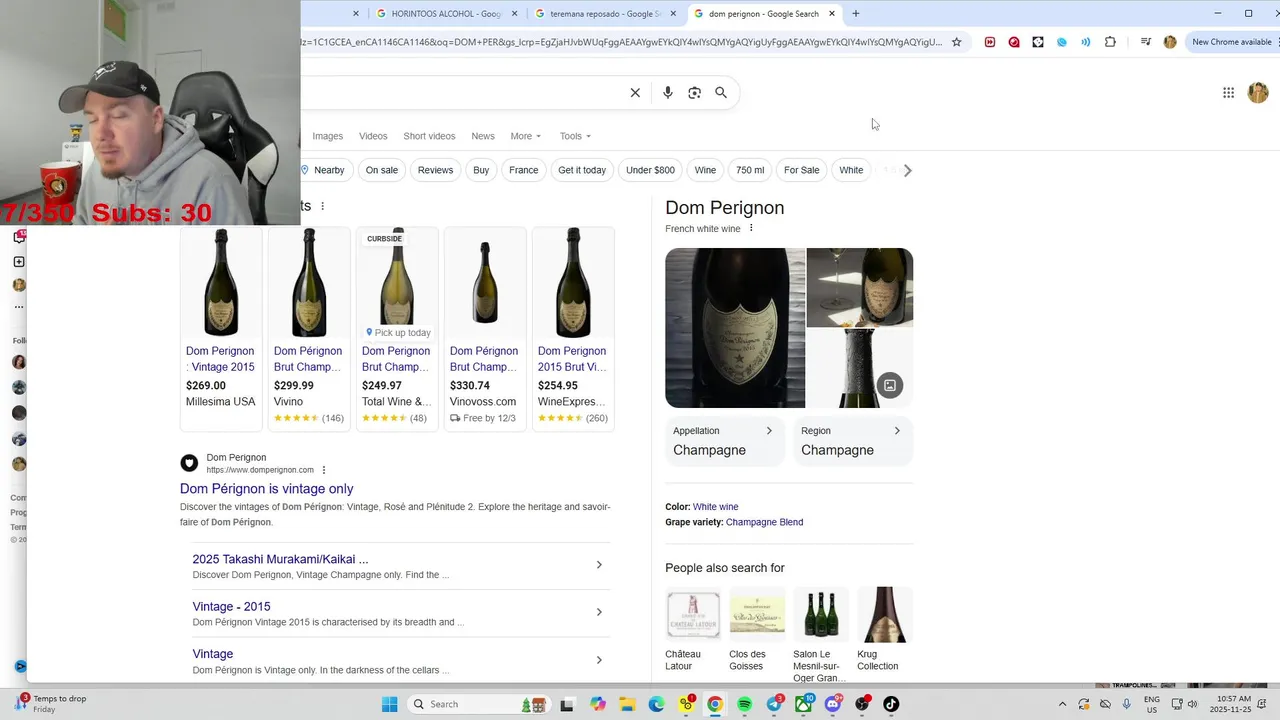Open Discord from taskbar
The width and height of the screenshot is (1280, 720).
coord(833,704)
